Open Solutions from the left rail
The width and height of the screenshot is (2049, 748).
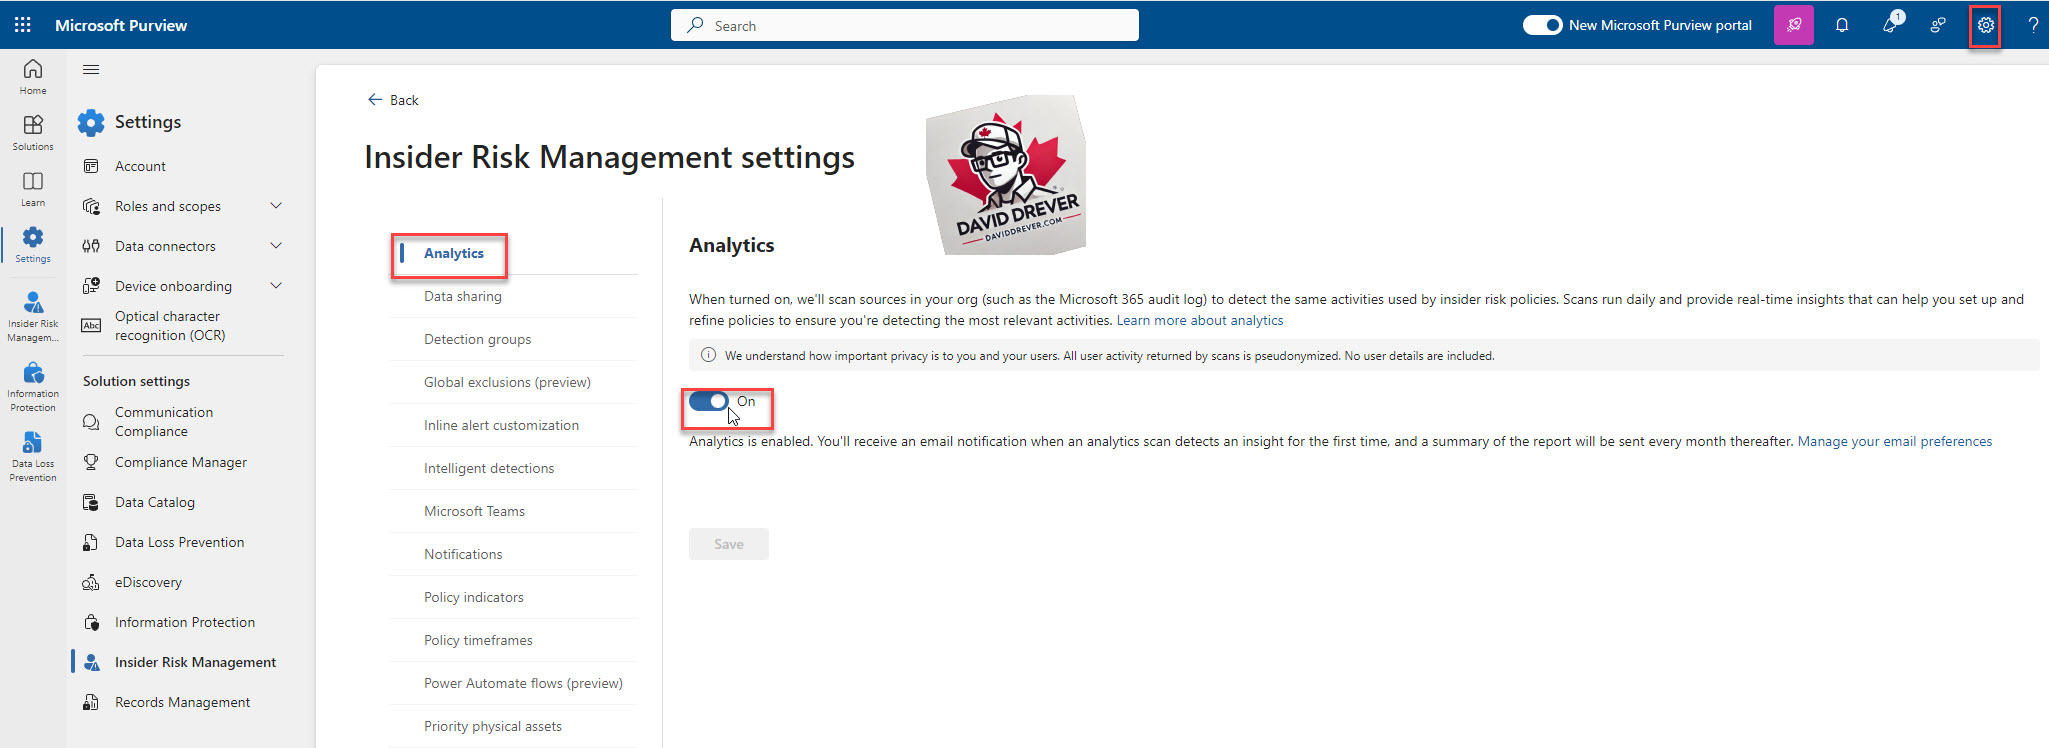coord(33,132)
